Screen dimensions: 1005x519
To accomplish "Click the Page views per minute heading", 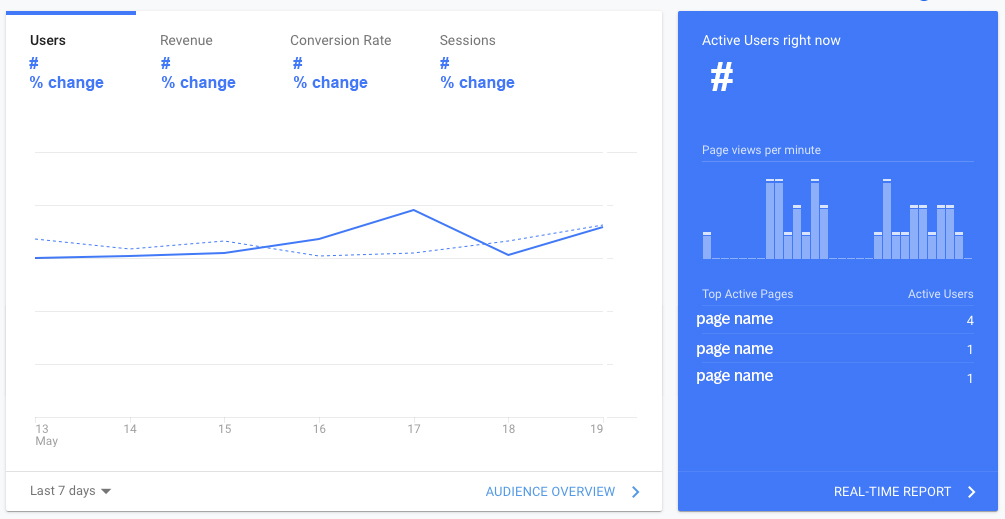I will pyautogui.click(x=761, y=150).
